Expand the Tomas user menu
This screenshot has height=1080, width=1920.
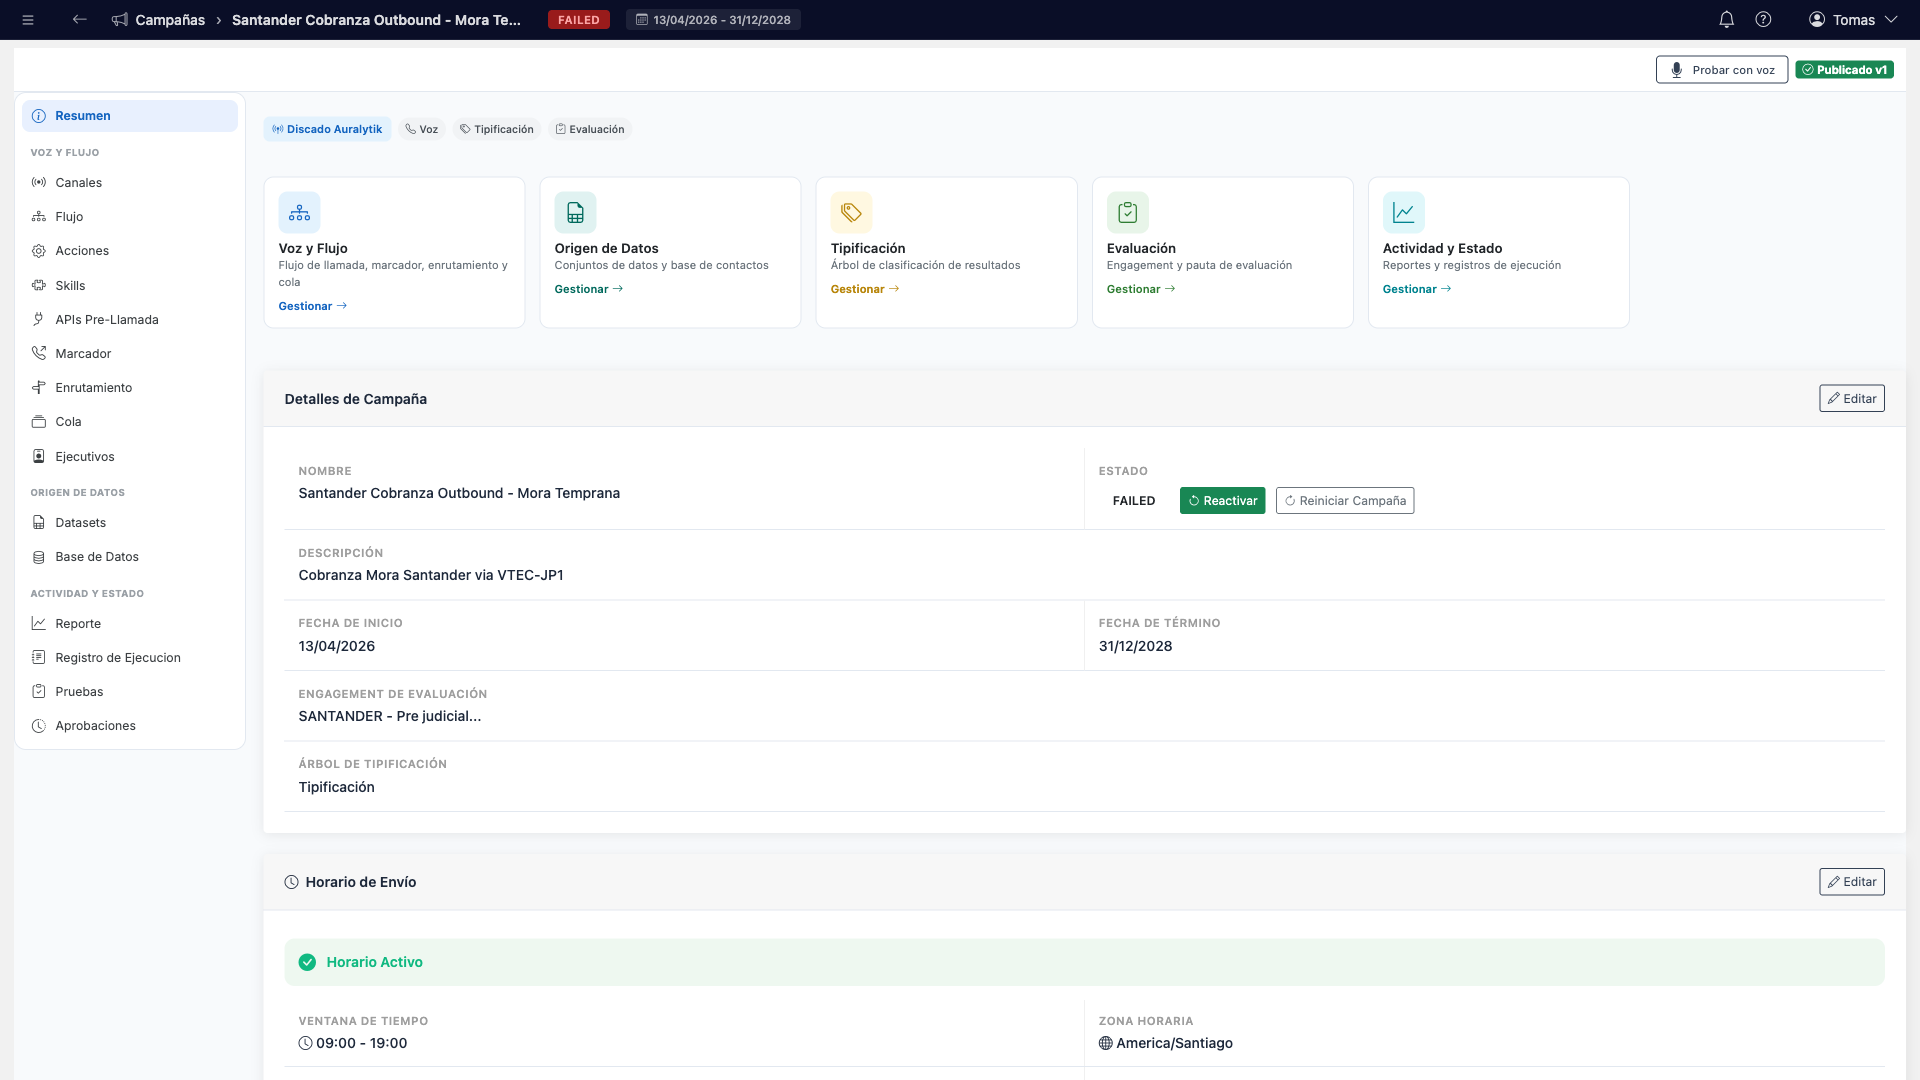pyautogui.click(x=1852, y=20)
